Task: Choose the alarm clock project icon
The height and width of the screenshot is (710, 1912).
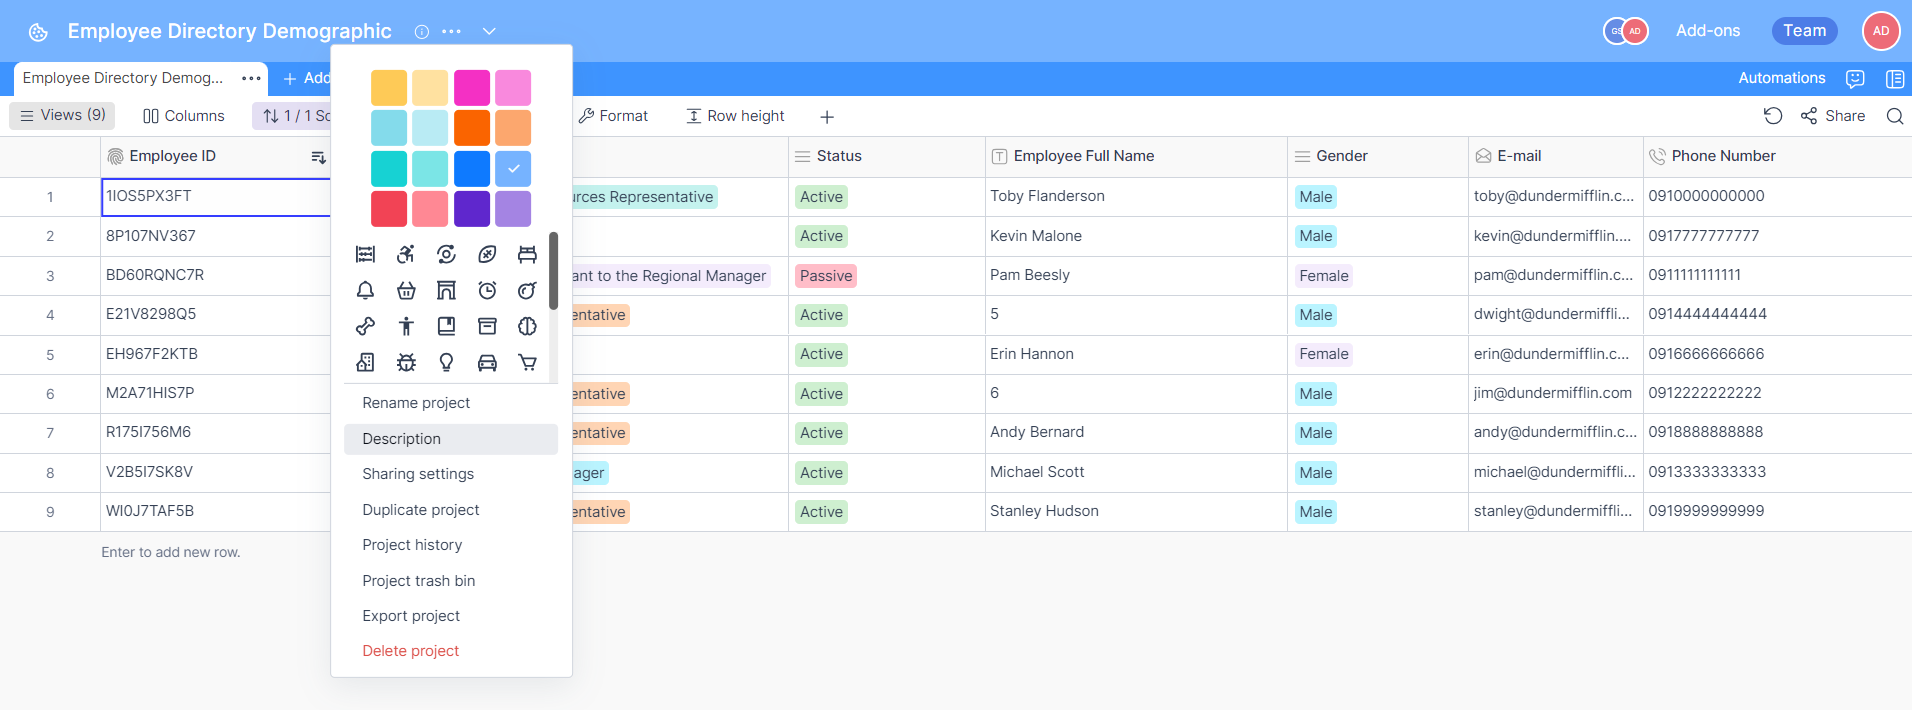Action: [x=487, y=291]
